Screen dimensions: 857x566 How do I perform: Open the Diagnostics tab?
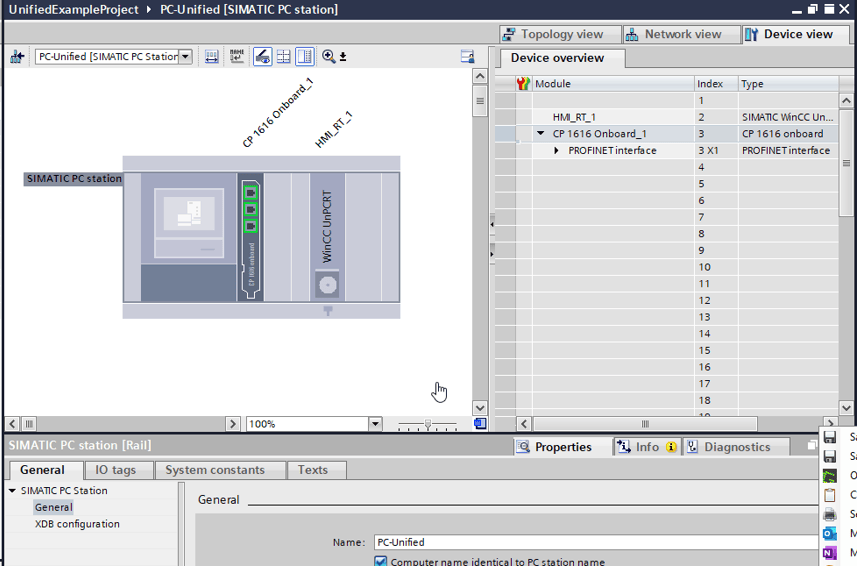[736, 447]
